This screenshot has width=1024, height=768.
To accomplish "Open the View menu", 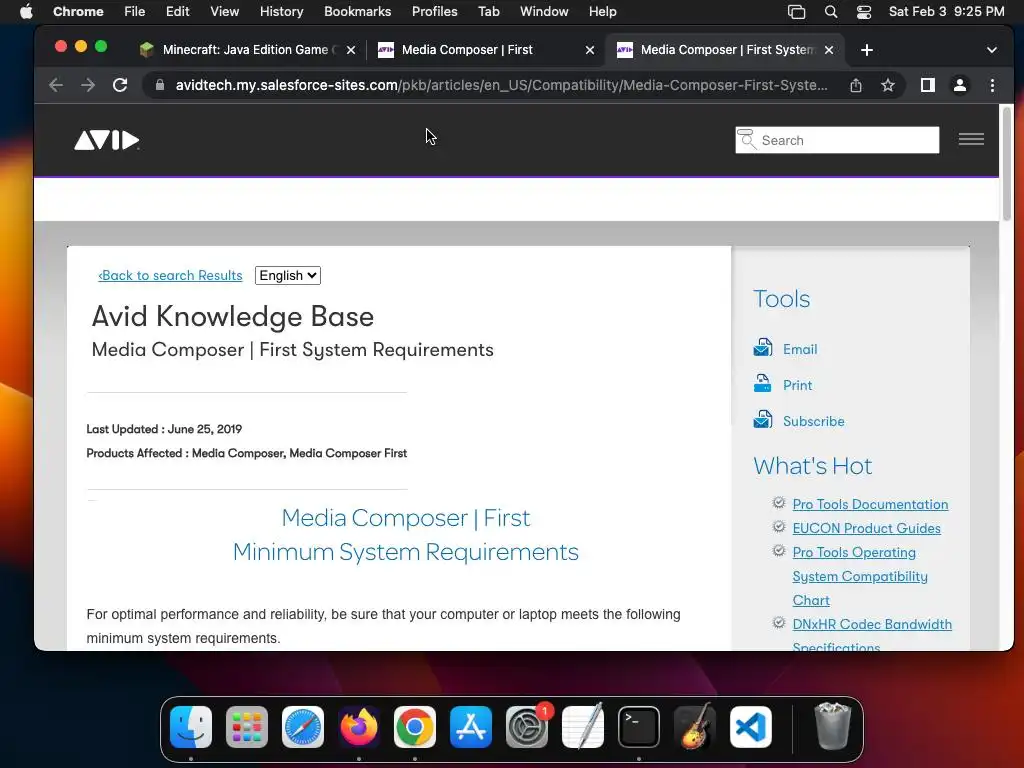I will click(225, 12).
